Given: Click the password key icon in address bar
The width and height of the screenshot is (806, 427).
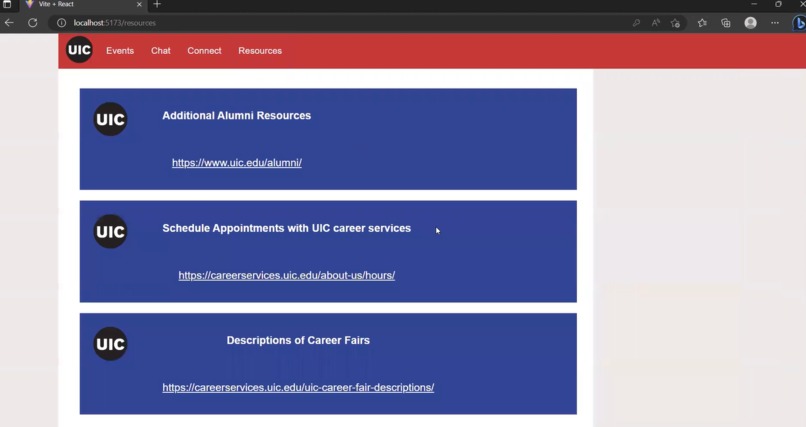Looking at the screenshot, I should pyautogui.click(x=636, y=23).
